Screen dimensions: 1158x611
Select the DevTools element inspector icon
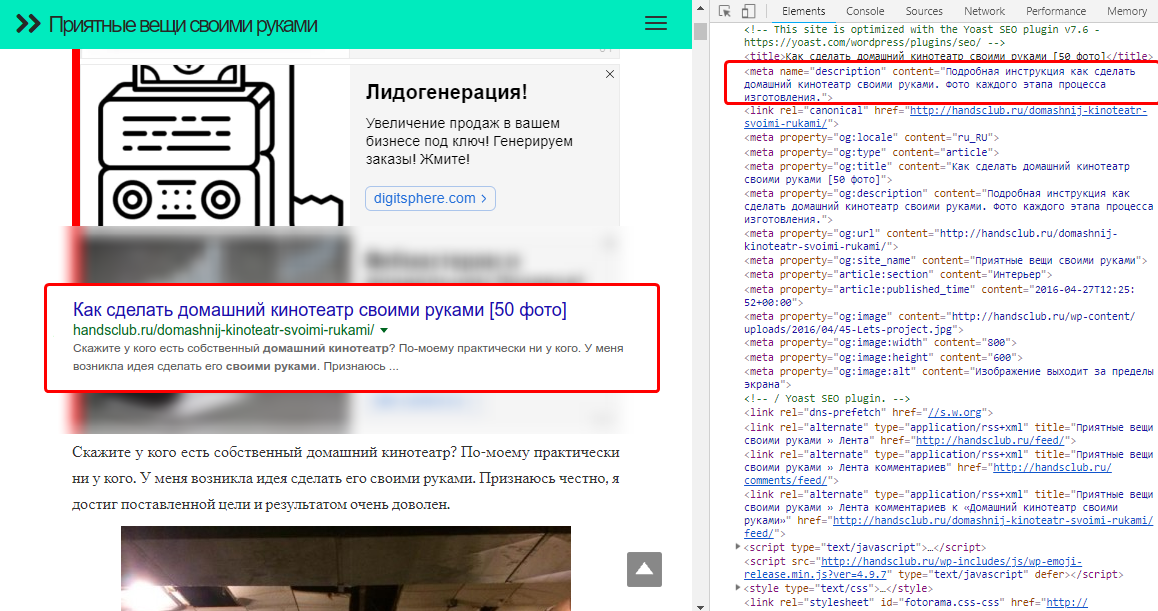[x=724, y=11]
